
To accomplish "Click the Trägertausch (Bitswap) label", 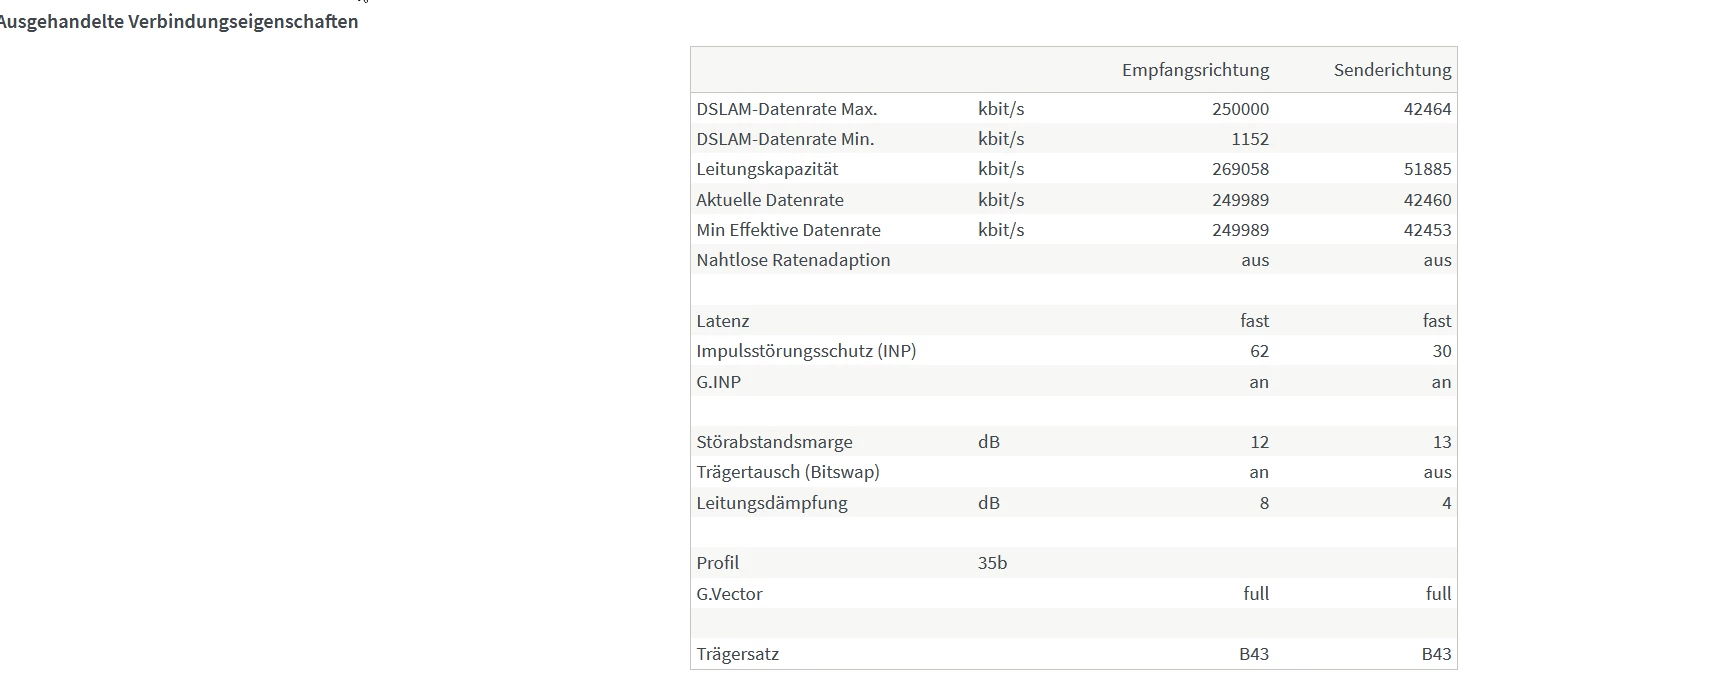I will tap(788, 472).
